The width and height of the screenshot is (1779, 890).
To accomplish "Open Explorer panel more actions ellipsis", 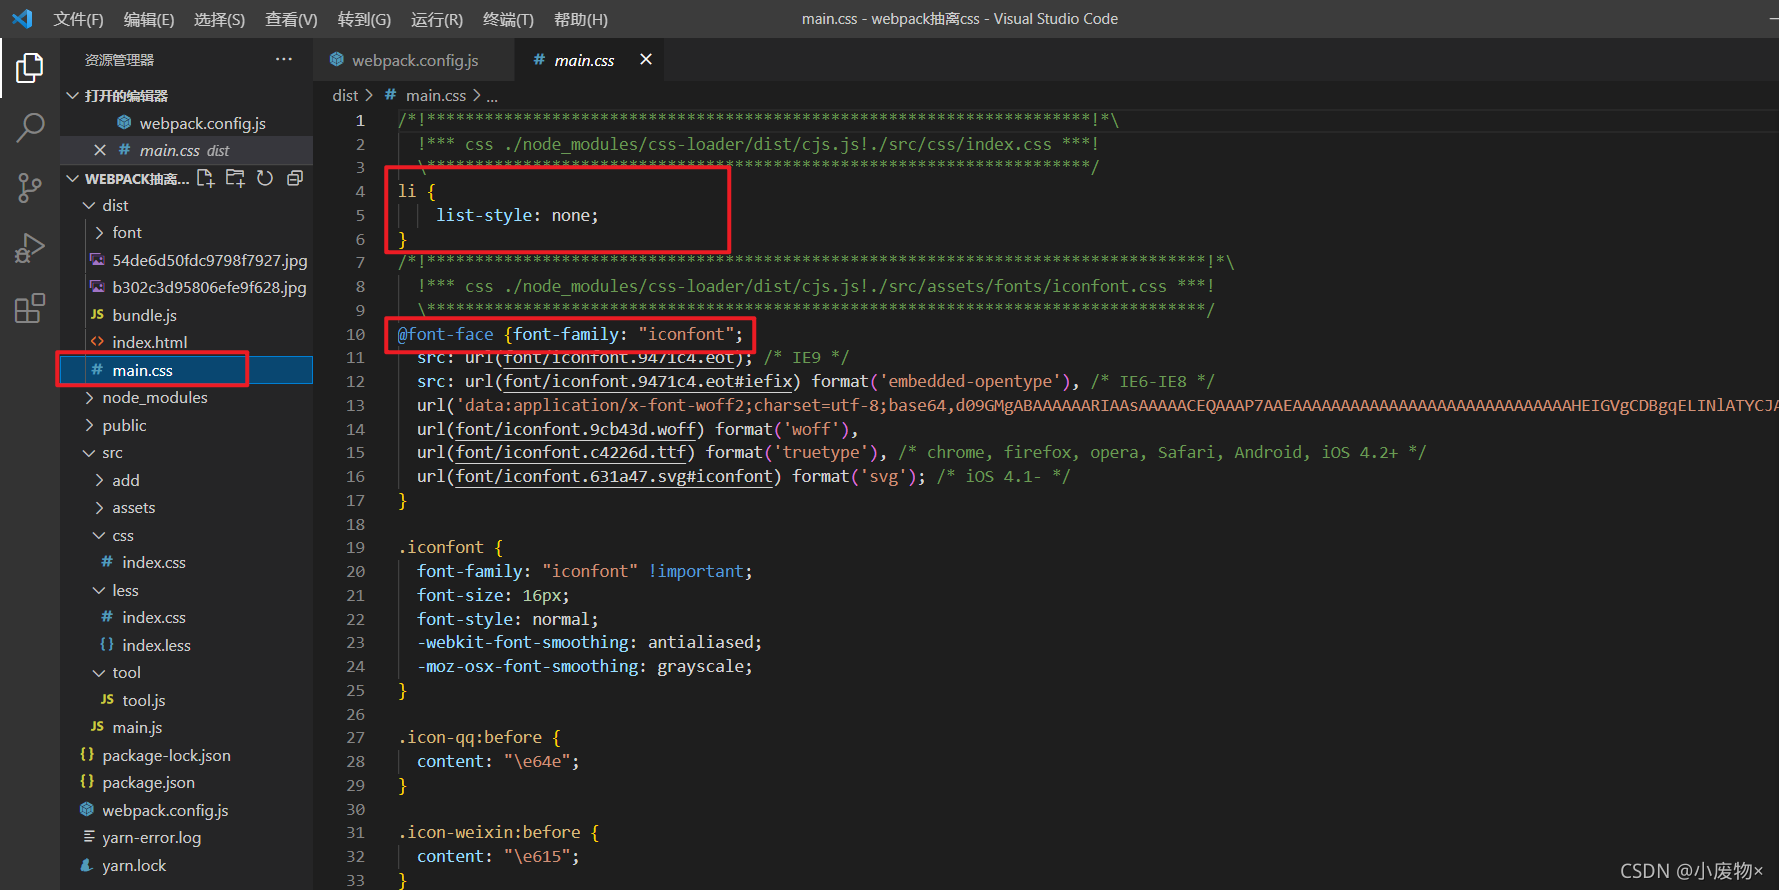I will pyautogui.click(x=284, y=60).
